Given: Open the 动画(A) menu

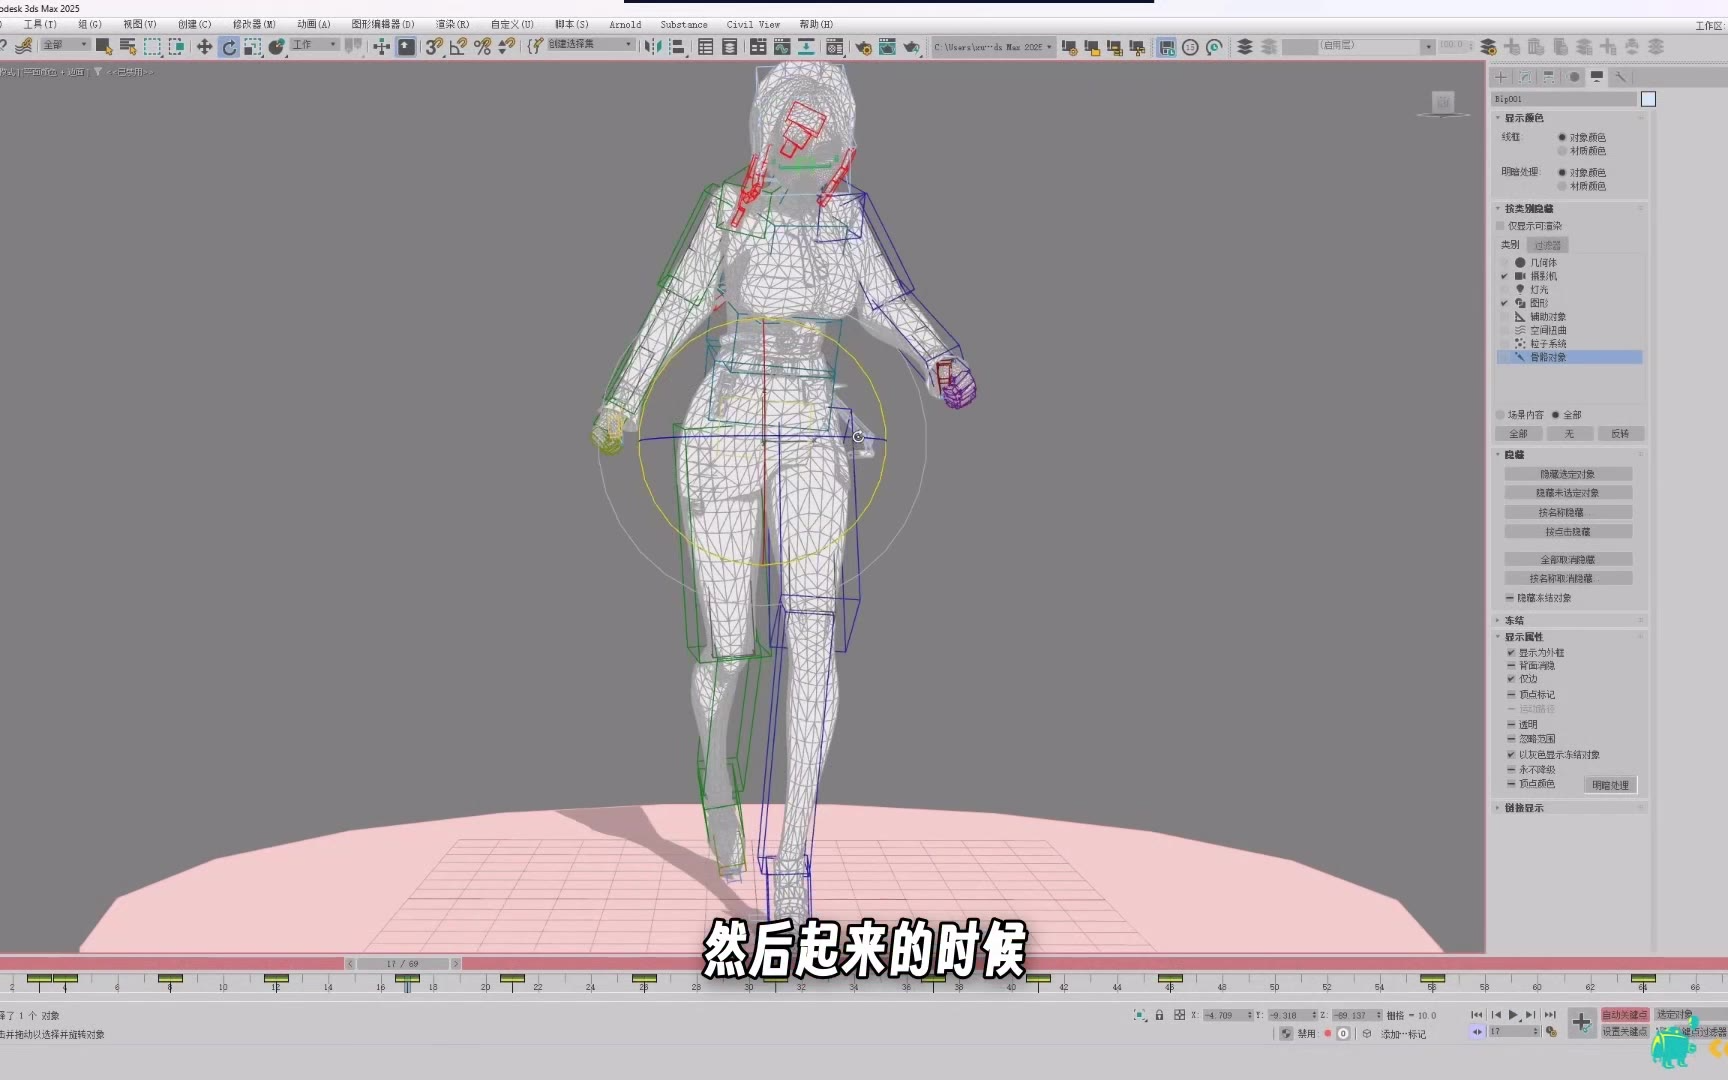Looking at the screenshot, I should [313, 24].
